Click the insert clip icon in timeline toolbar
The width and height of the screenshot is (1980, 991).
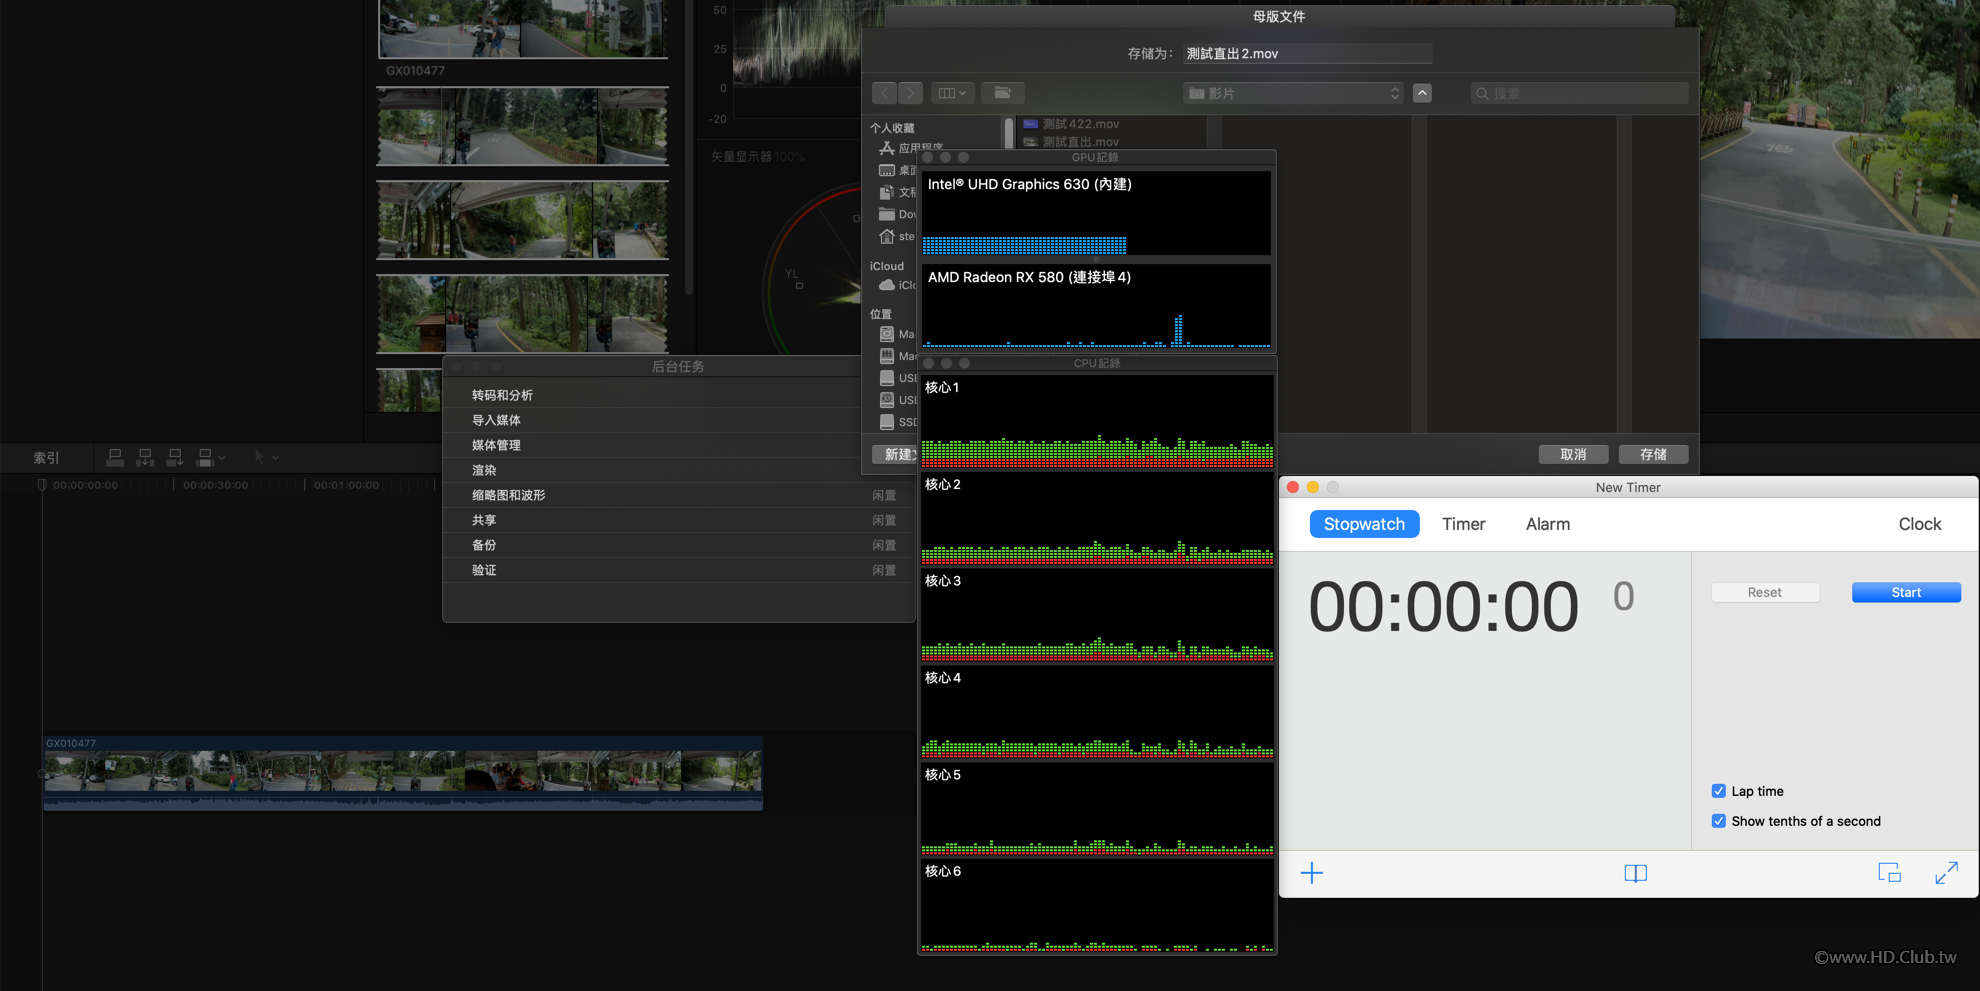(x=145, y=457)
